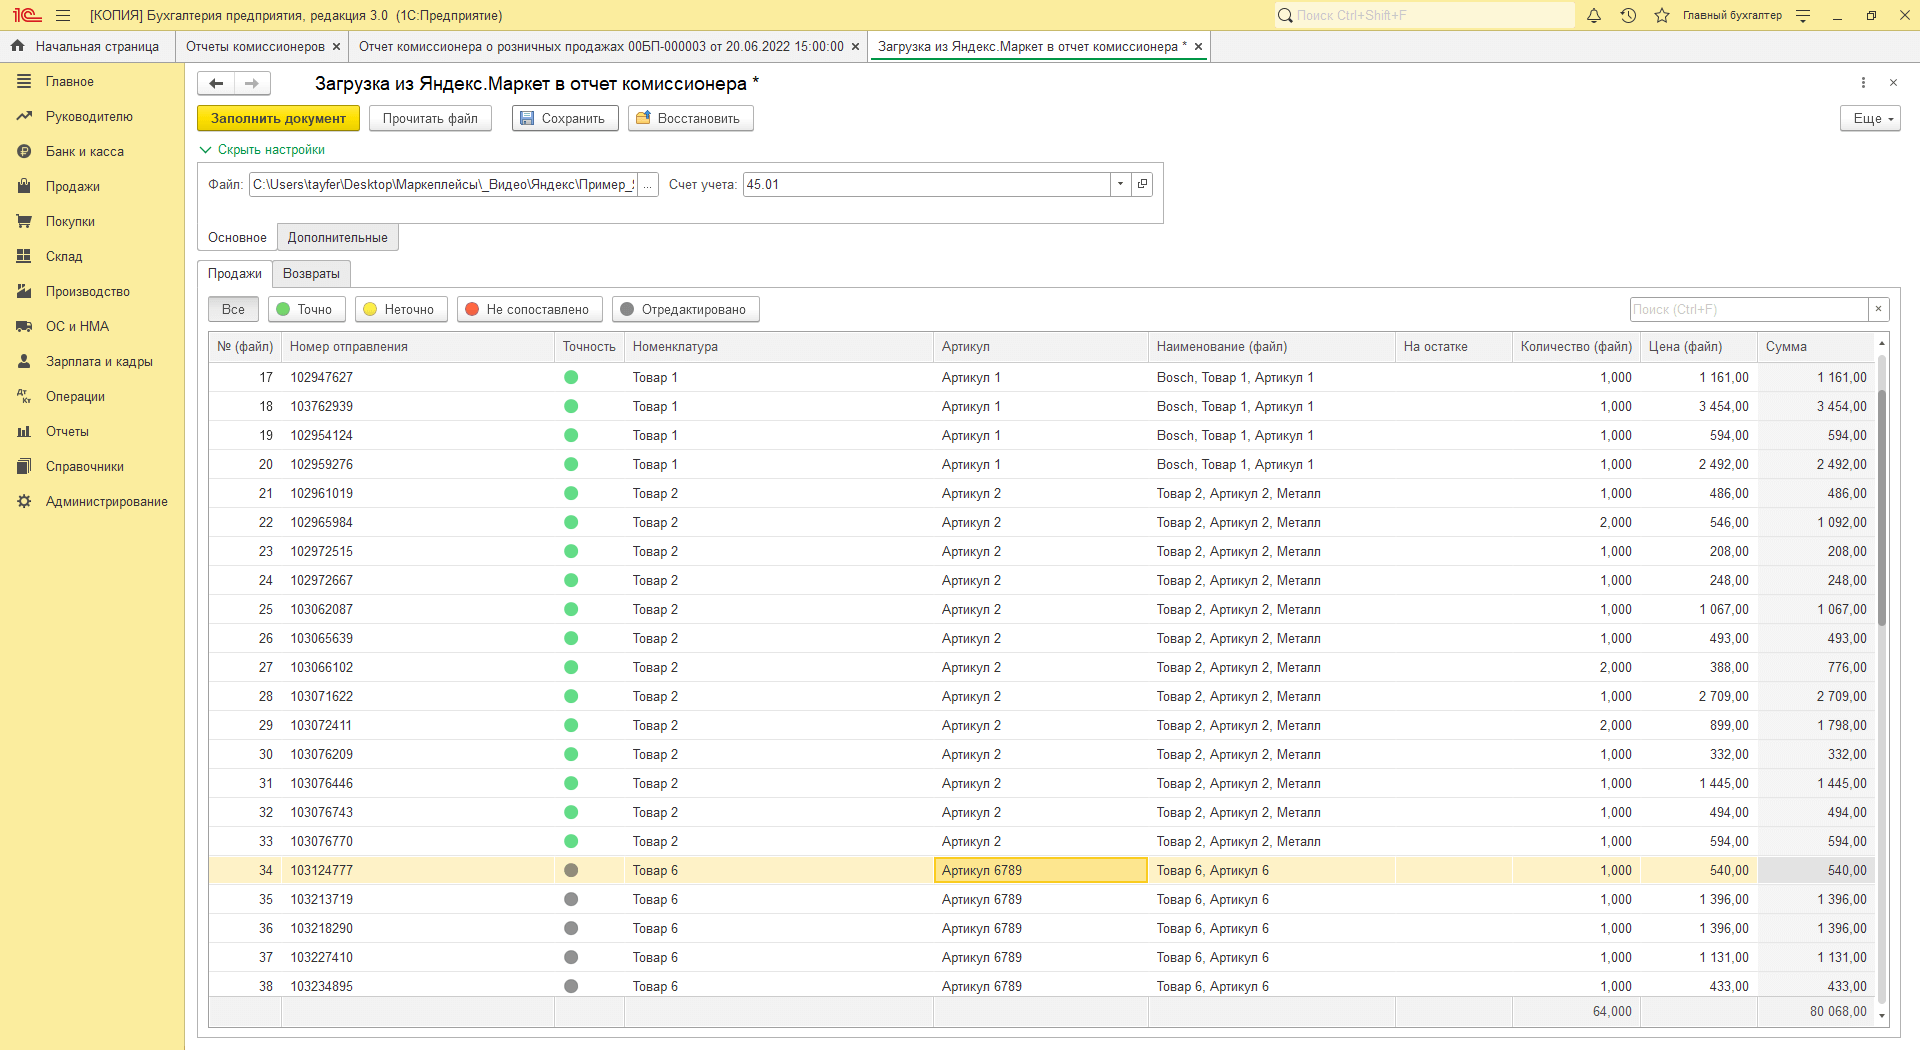Open the Дополнительные settings tab
The image size is (1920, 1050).
338,238
